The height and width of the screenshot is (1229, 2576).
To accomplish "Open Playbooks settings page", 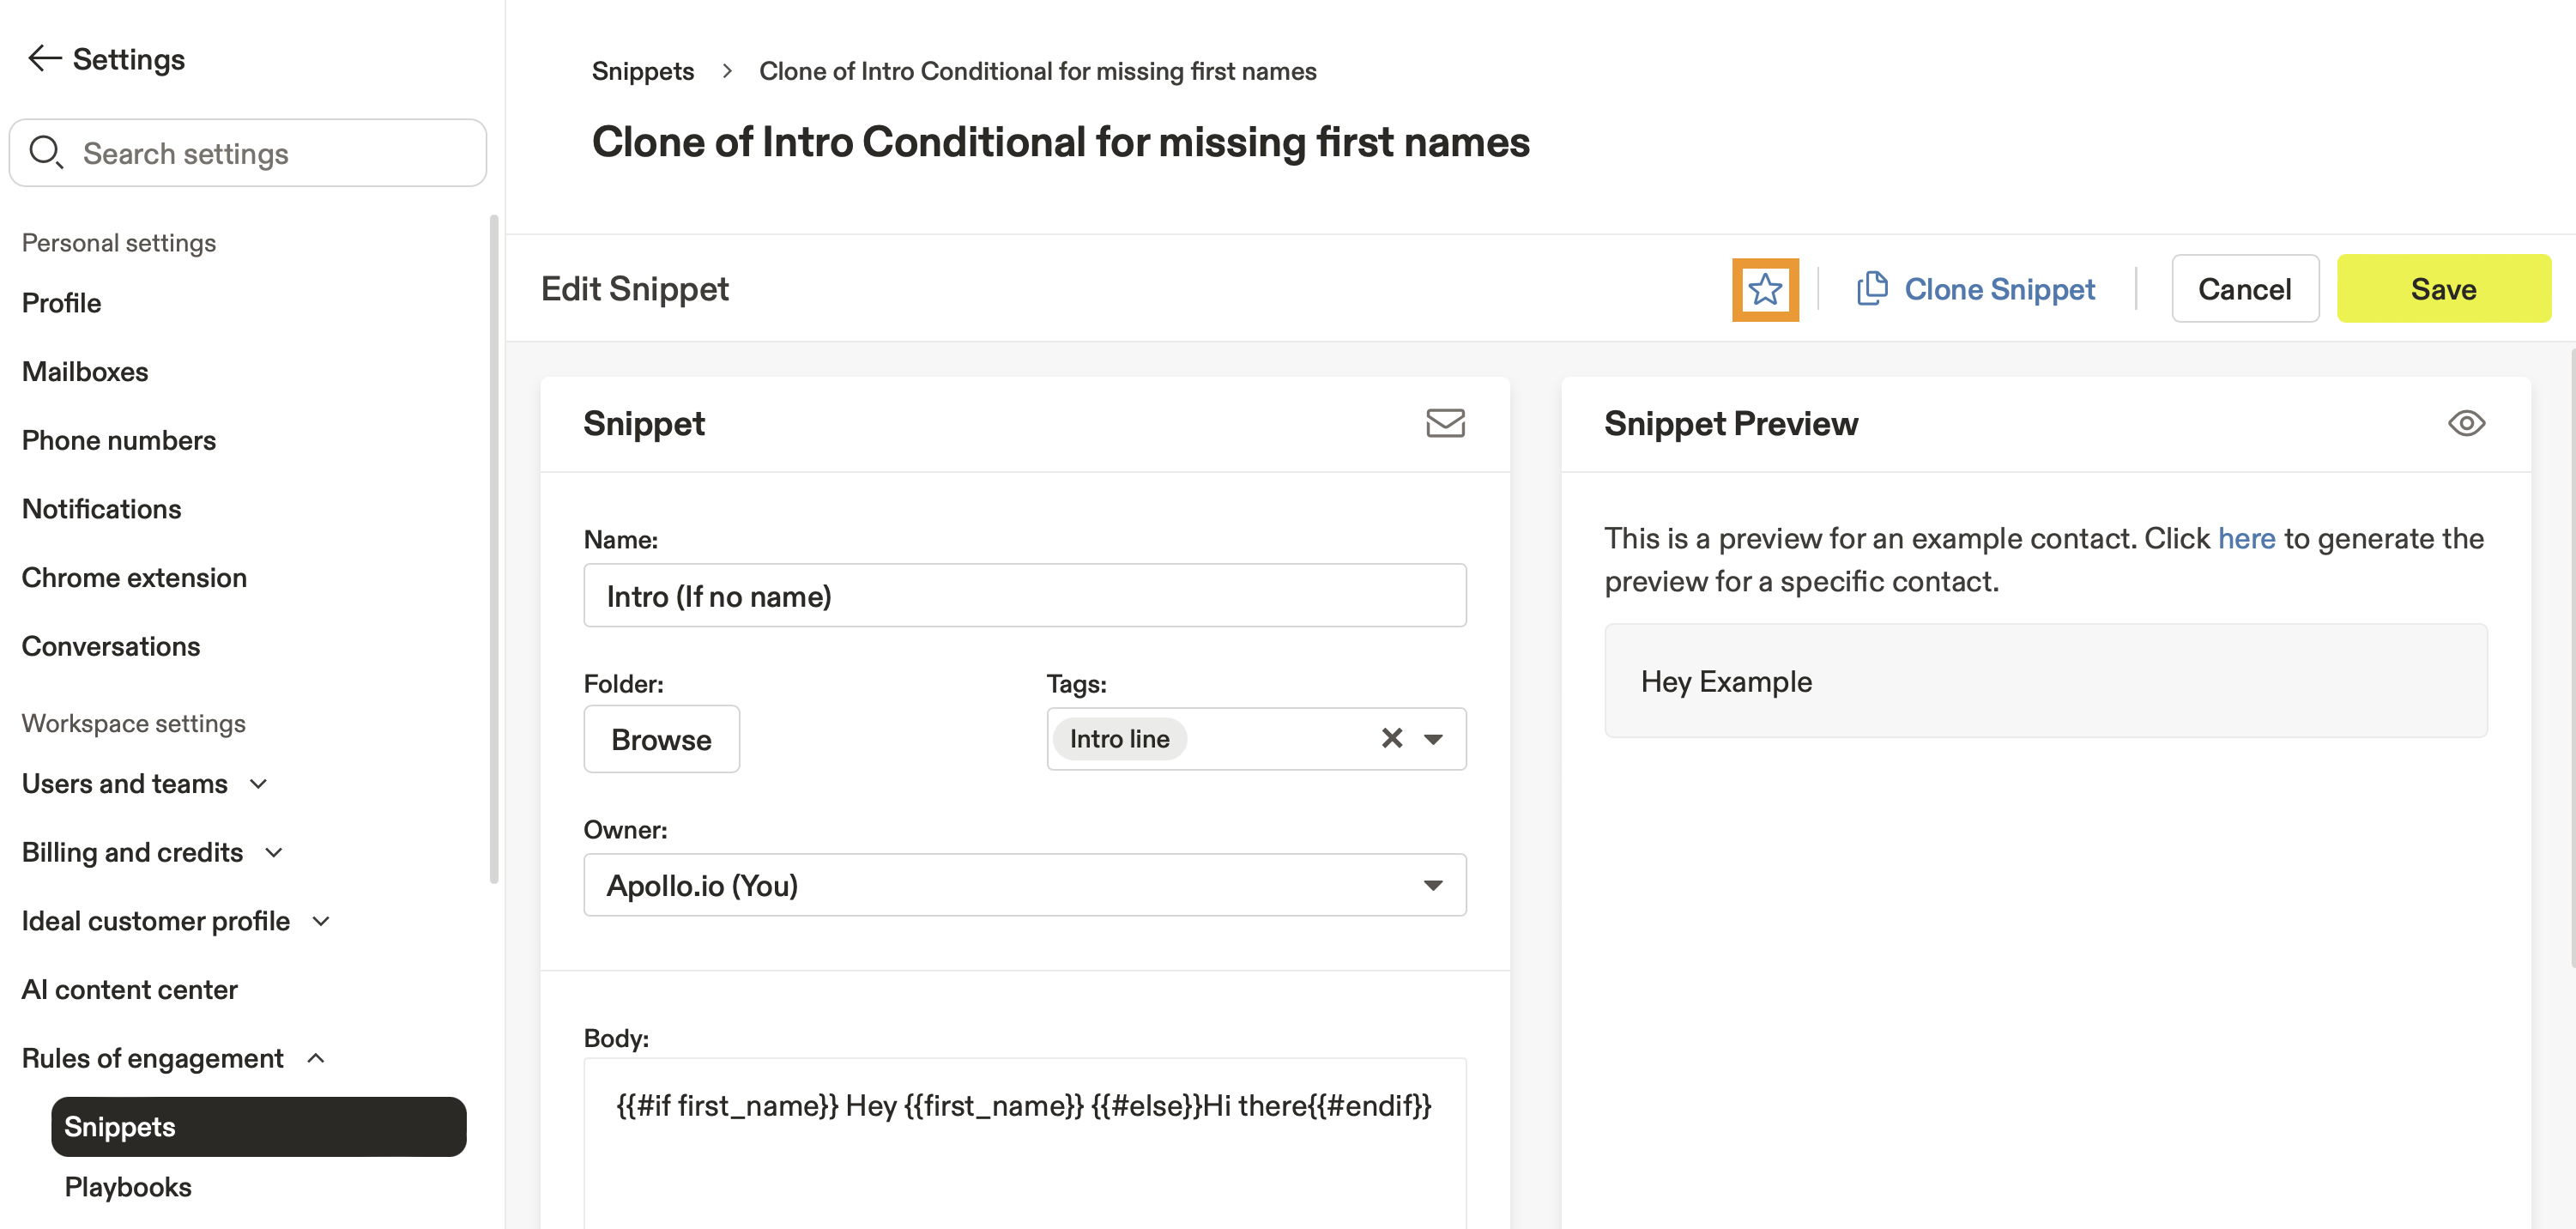I will tap(128, 1187).
